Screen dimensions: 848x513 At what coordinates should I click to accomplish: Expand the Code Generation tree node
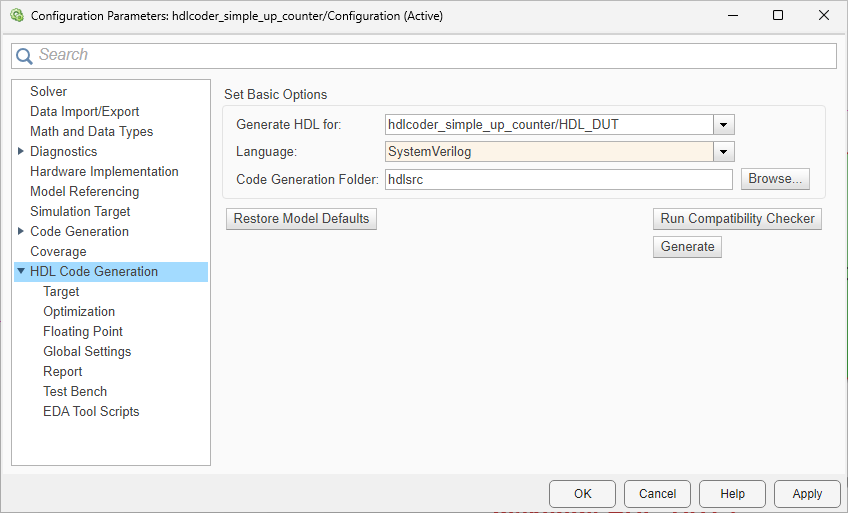click(x=21, y=231)
